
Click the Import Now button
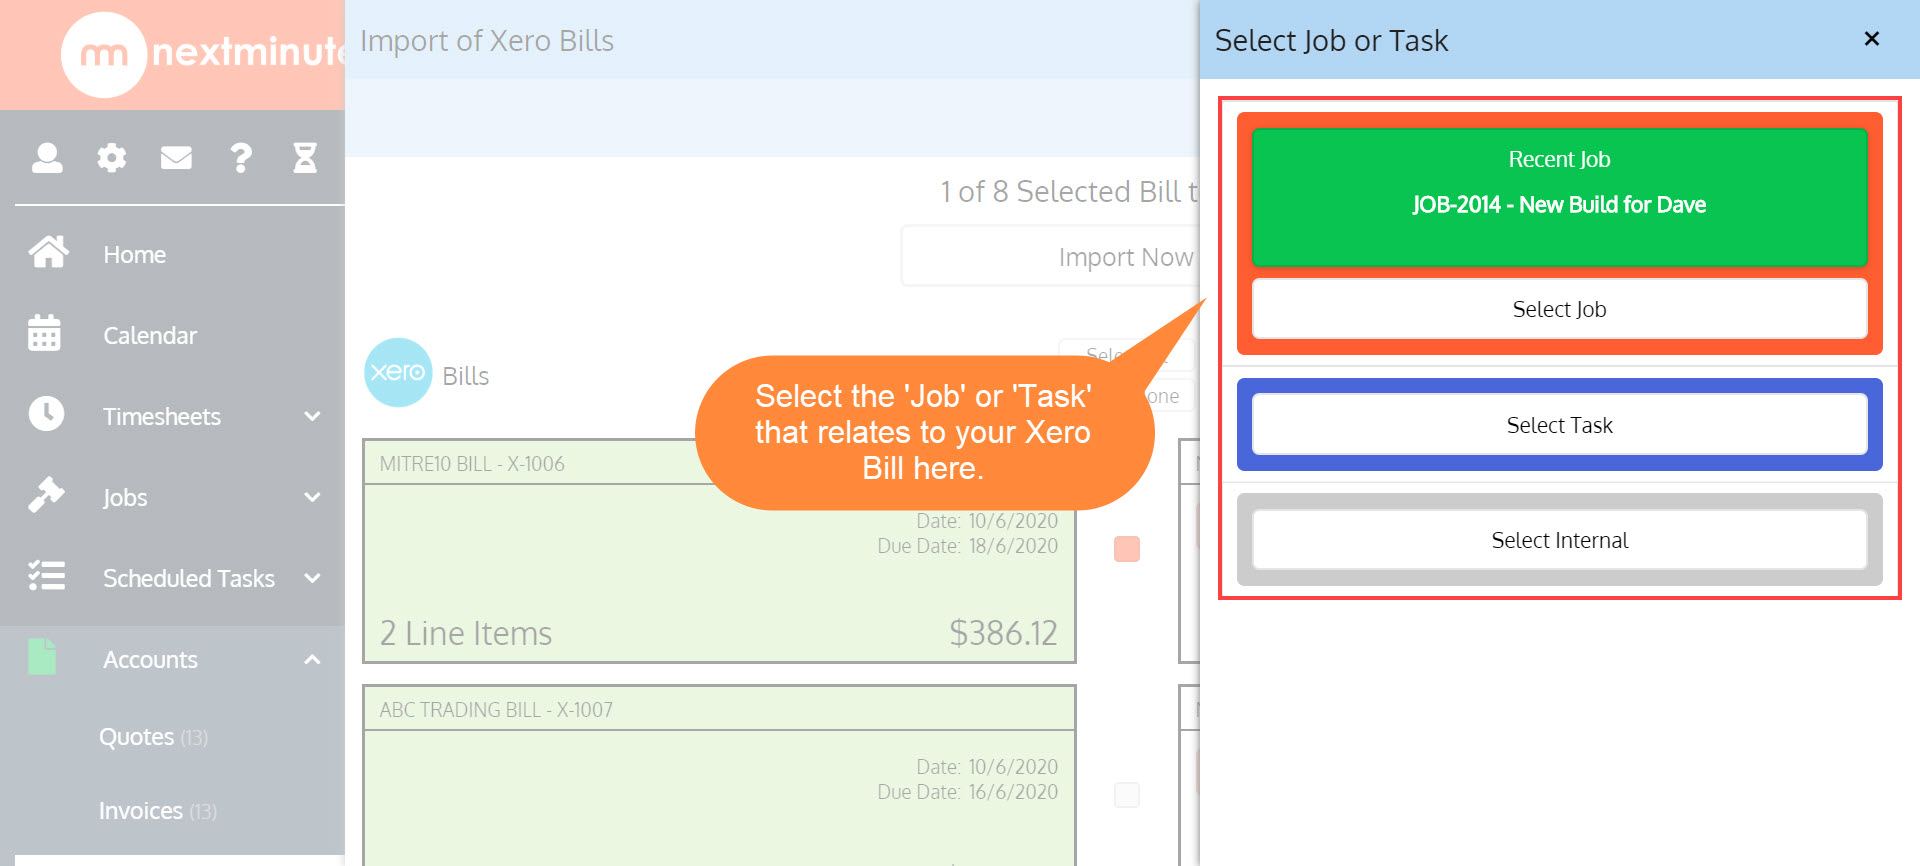tap(1050, 257)
